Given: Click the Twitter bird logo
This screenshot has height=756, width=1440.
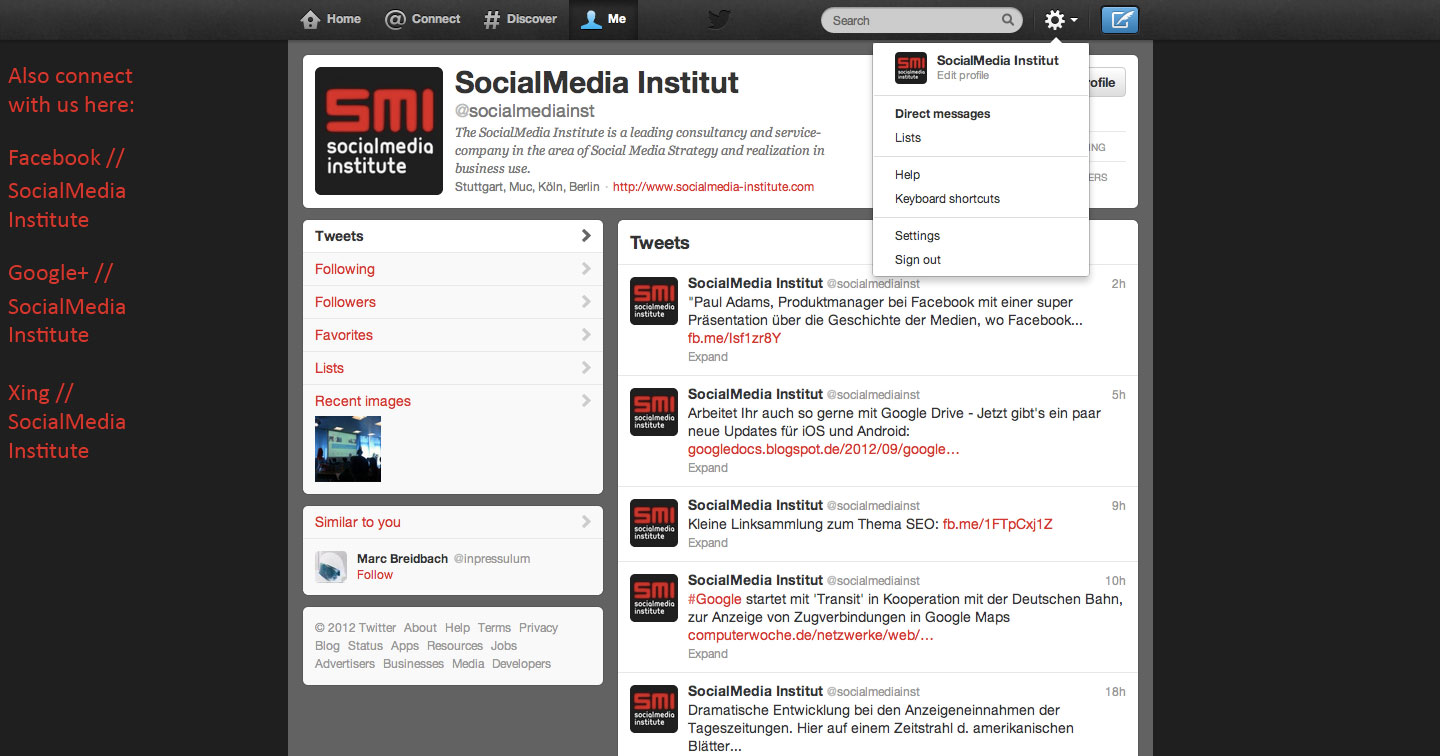Looking at the screenshot, I should 720,19.
